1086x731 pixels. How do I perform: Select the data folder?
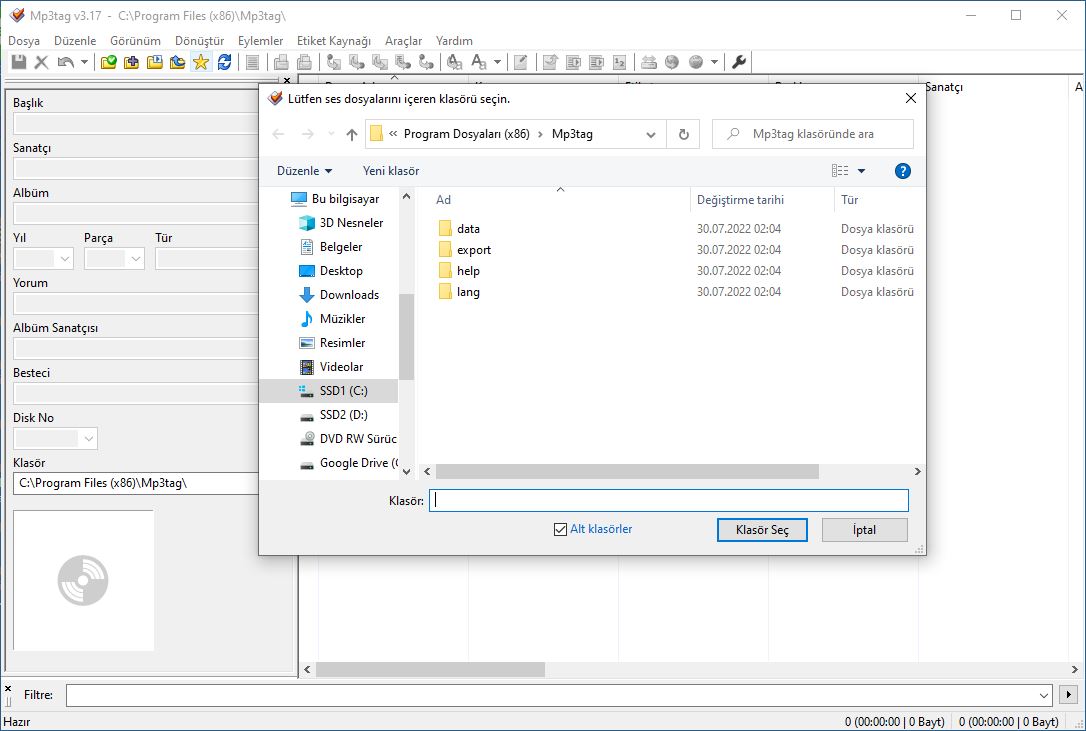(x=468, y=229)
